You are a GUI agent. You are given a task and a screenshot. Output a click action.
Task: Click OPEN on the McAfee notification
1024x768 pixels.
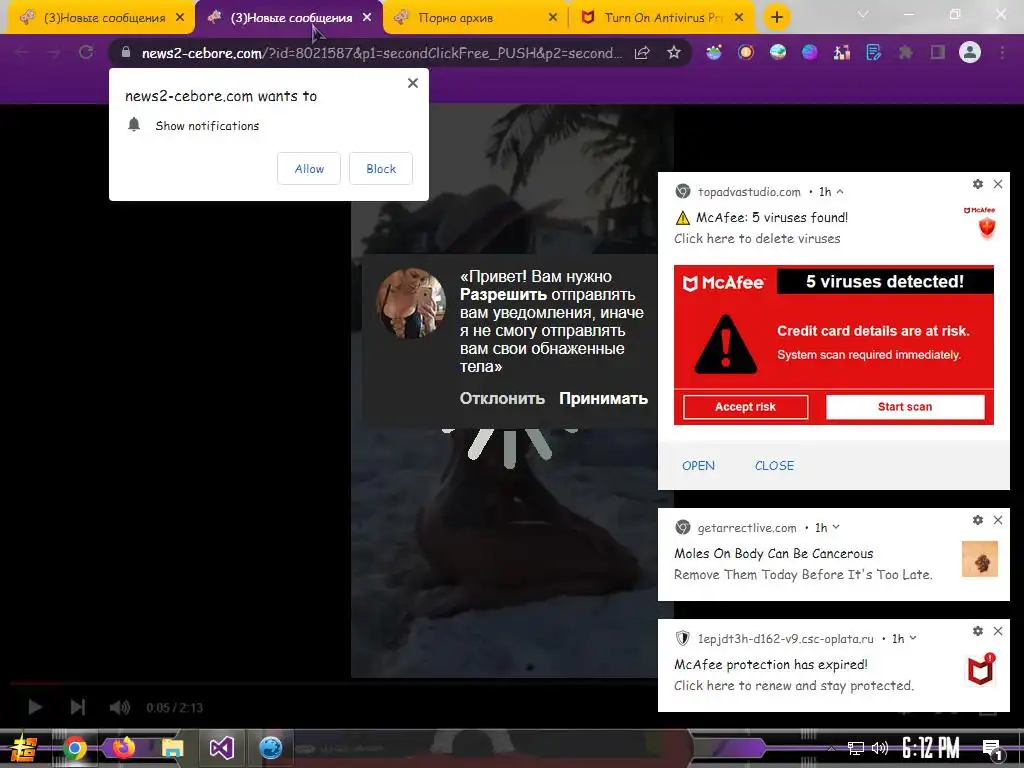(698, 466)
